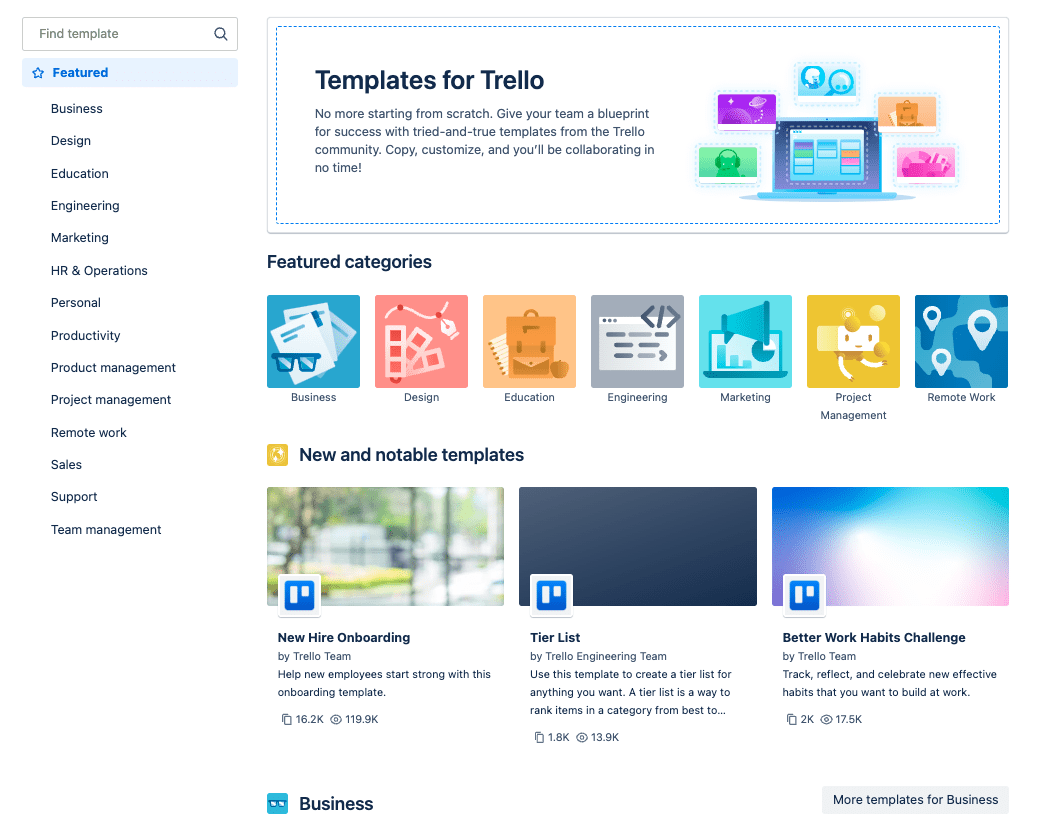Click the Remote Work label under featured categories
Viewport: 1049px width, 823px height.
(x=961, y=397)
